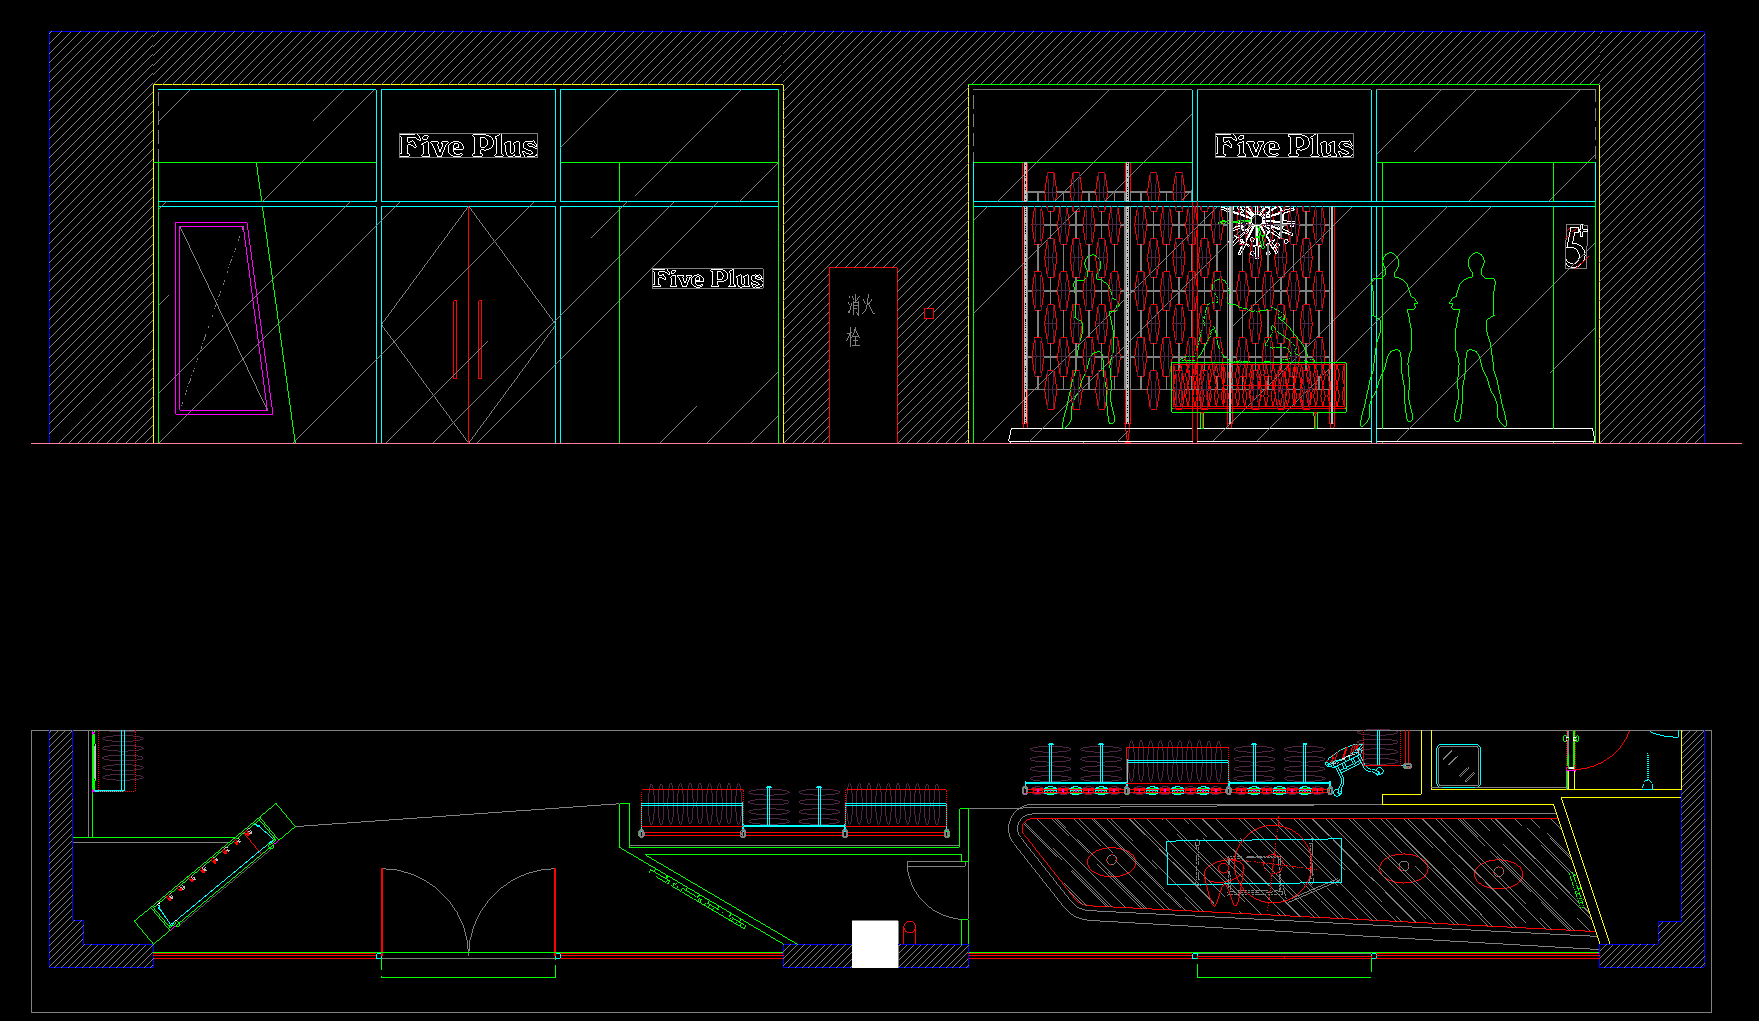Click the cyan rounded square fixture in plan
This screenshot has height=1021, width=1759.
pos(1458,765)
